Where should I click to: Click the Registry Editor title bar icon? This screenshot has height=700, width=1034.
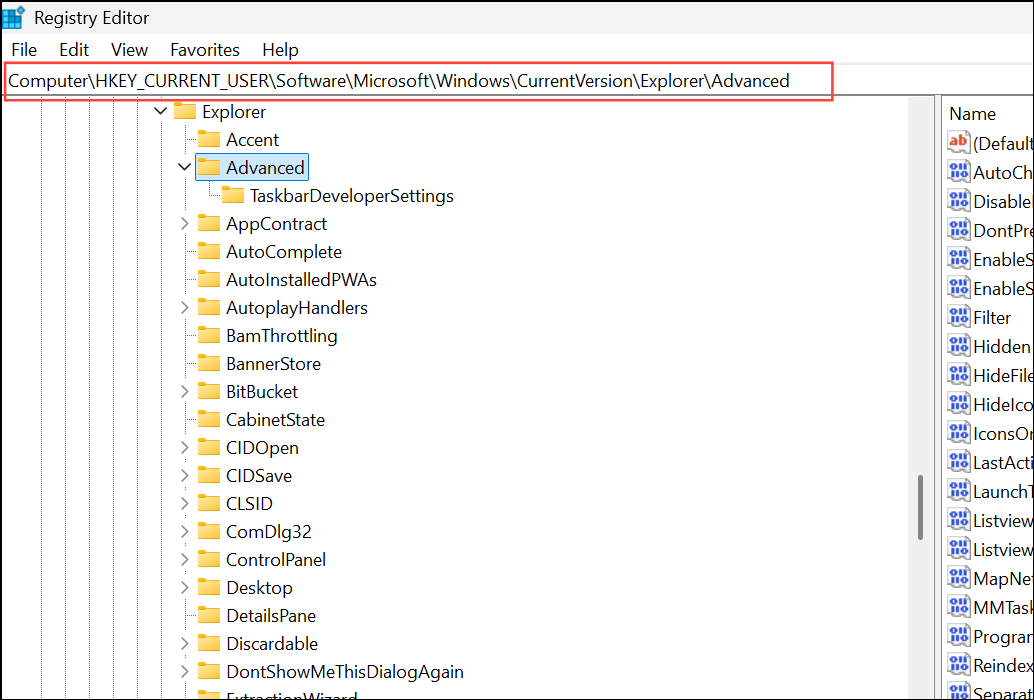pyautogui.click(x=13, y=17)
